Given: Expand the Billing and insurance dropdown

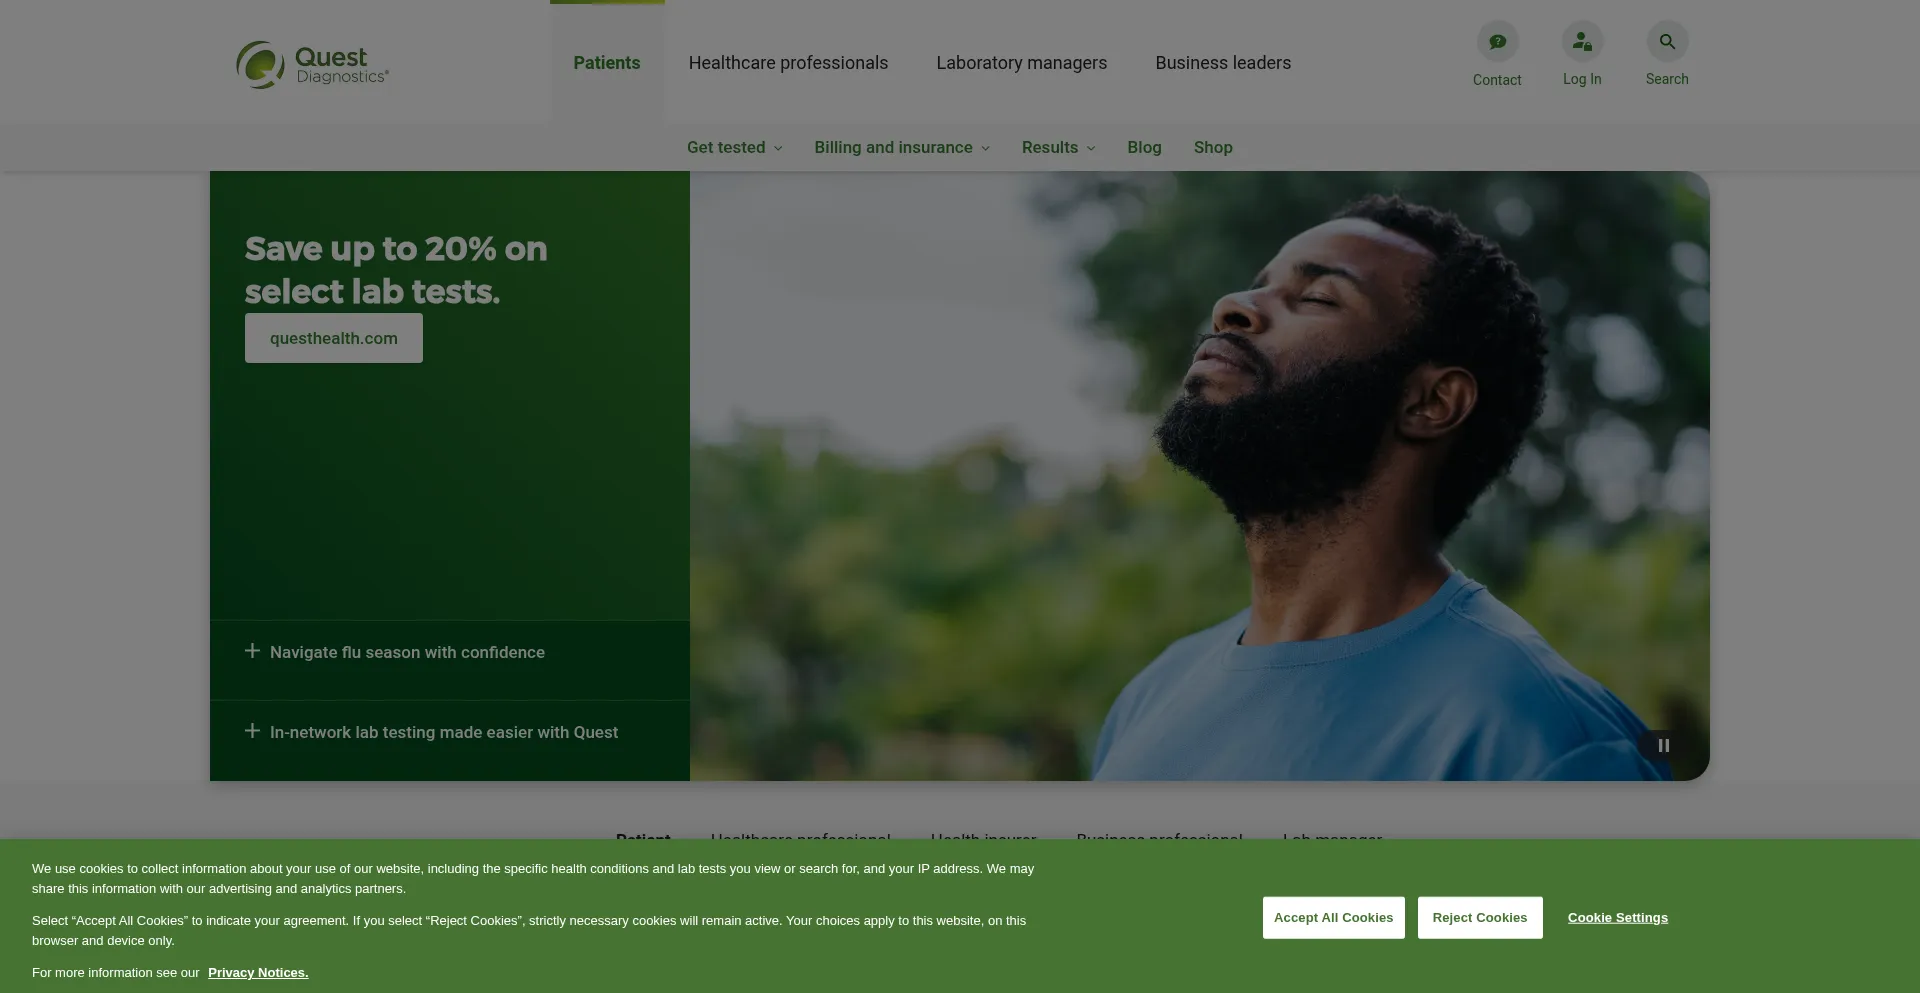Looking at the screenshot, I should pyautogui.click(x=902, y=147).
